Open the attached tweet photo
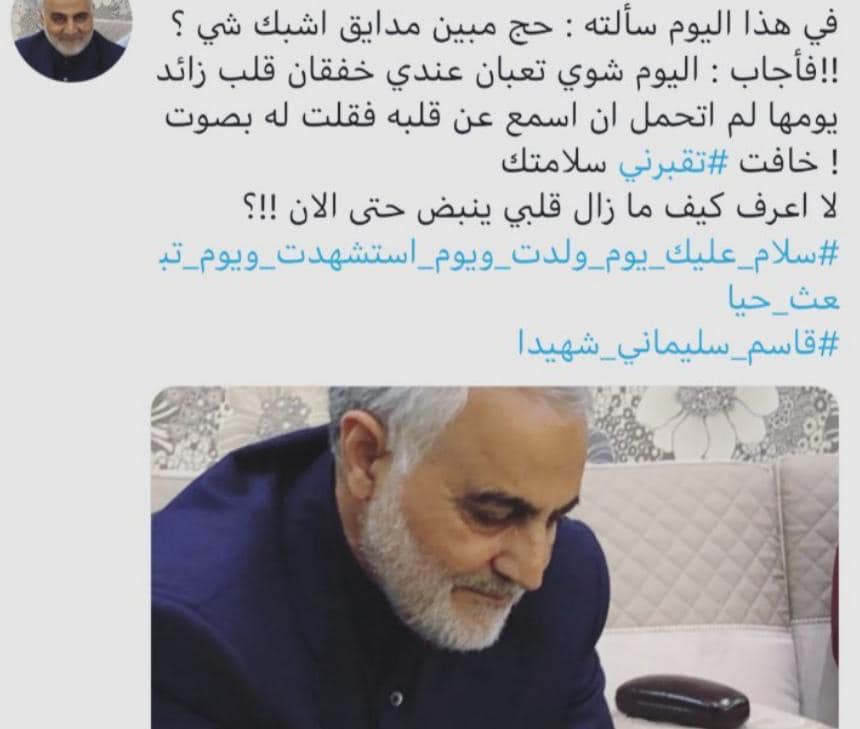The height and width of the screenshot is (729, 860). click(495, 557)
